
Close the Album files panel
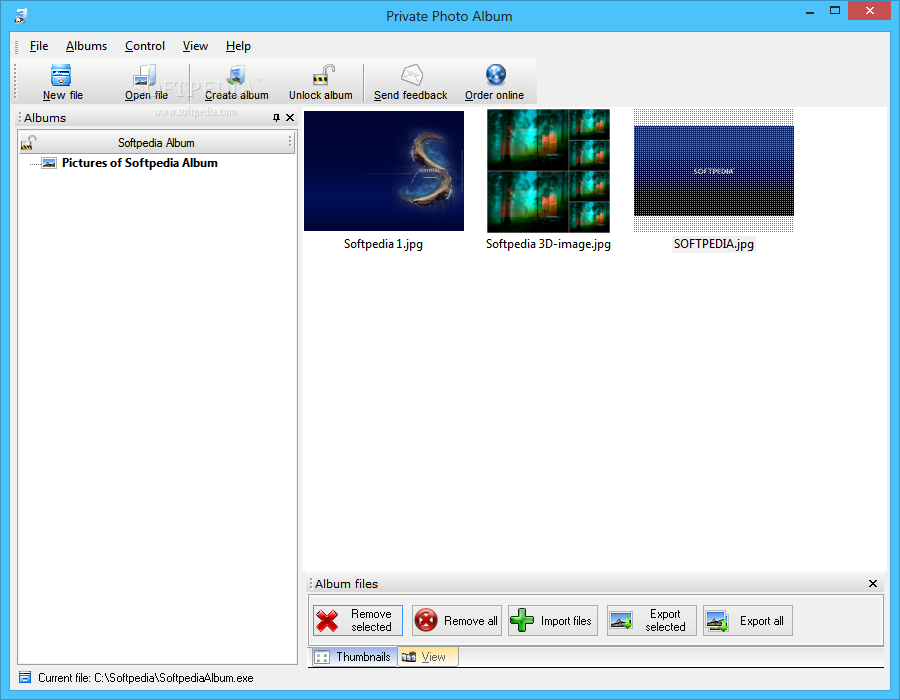coord(872,584)
